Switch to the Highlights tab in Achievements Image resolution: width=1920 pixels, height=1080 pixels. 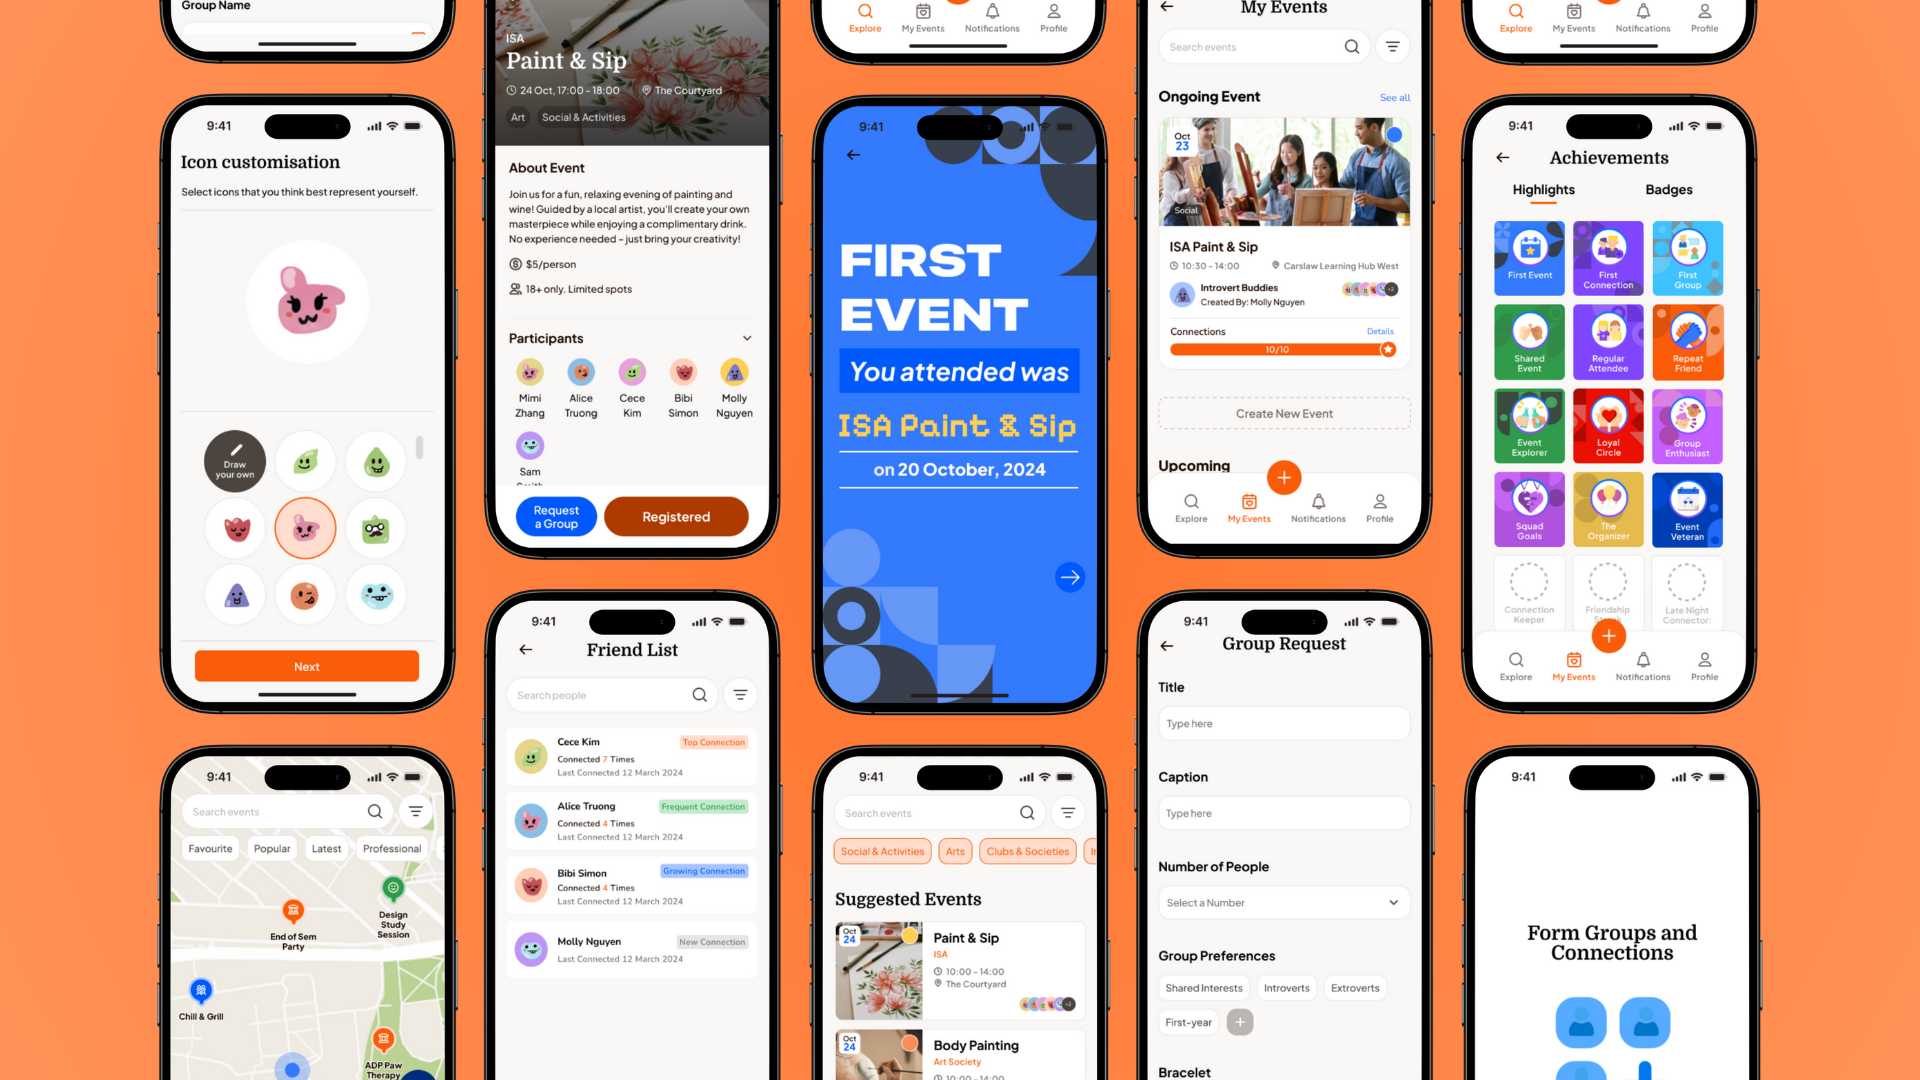[x=1545, y=189]
